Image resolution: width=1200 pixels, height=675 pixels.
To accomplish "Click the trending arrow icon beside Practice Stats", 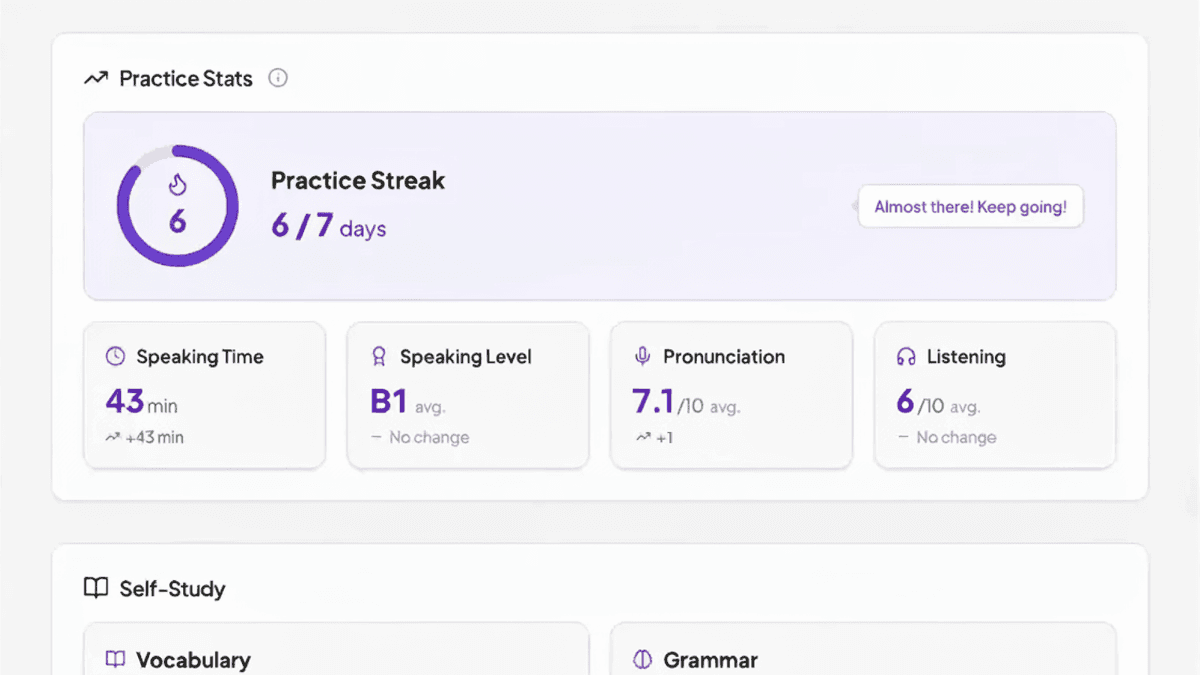I will (95, 77).
